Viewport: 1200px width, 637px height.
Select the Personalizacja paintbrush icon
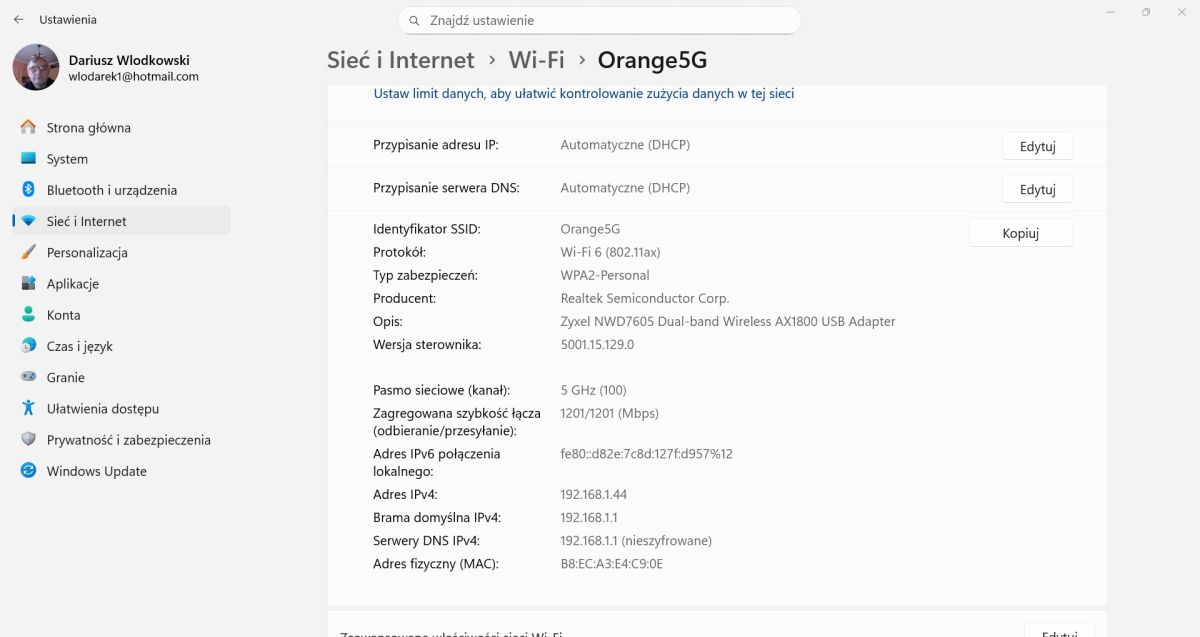pos(28,252)
